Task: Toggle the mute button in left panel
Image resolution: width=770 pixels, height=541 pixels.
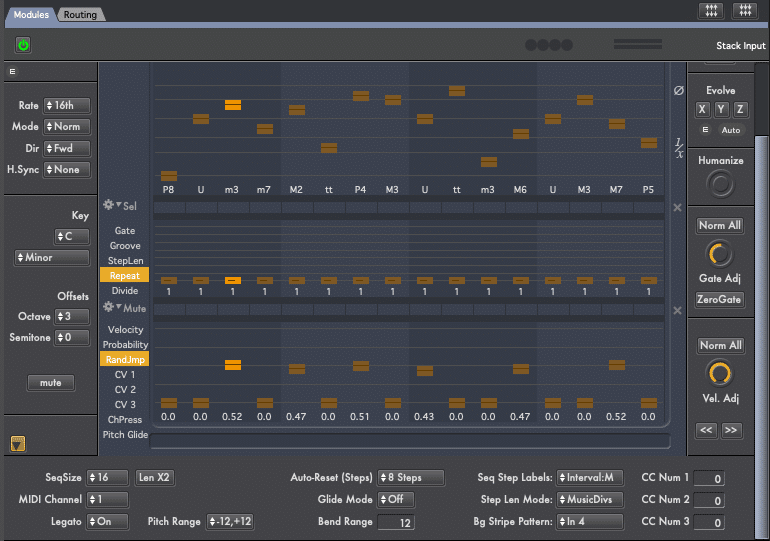Action: 51,382
